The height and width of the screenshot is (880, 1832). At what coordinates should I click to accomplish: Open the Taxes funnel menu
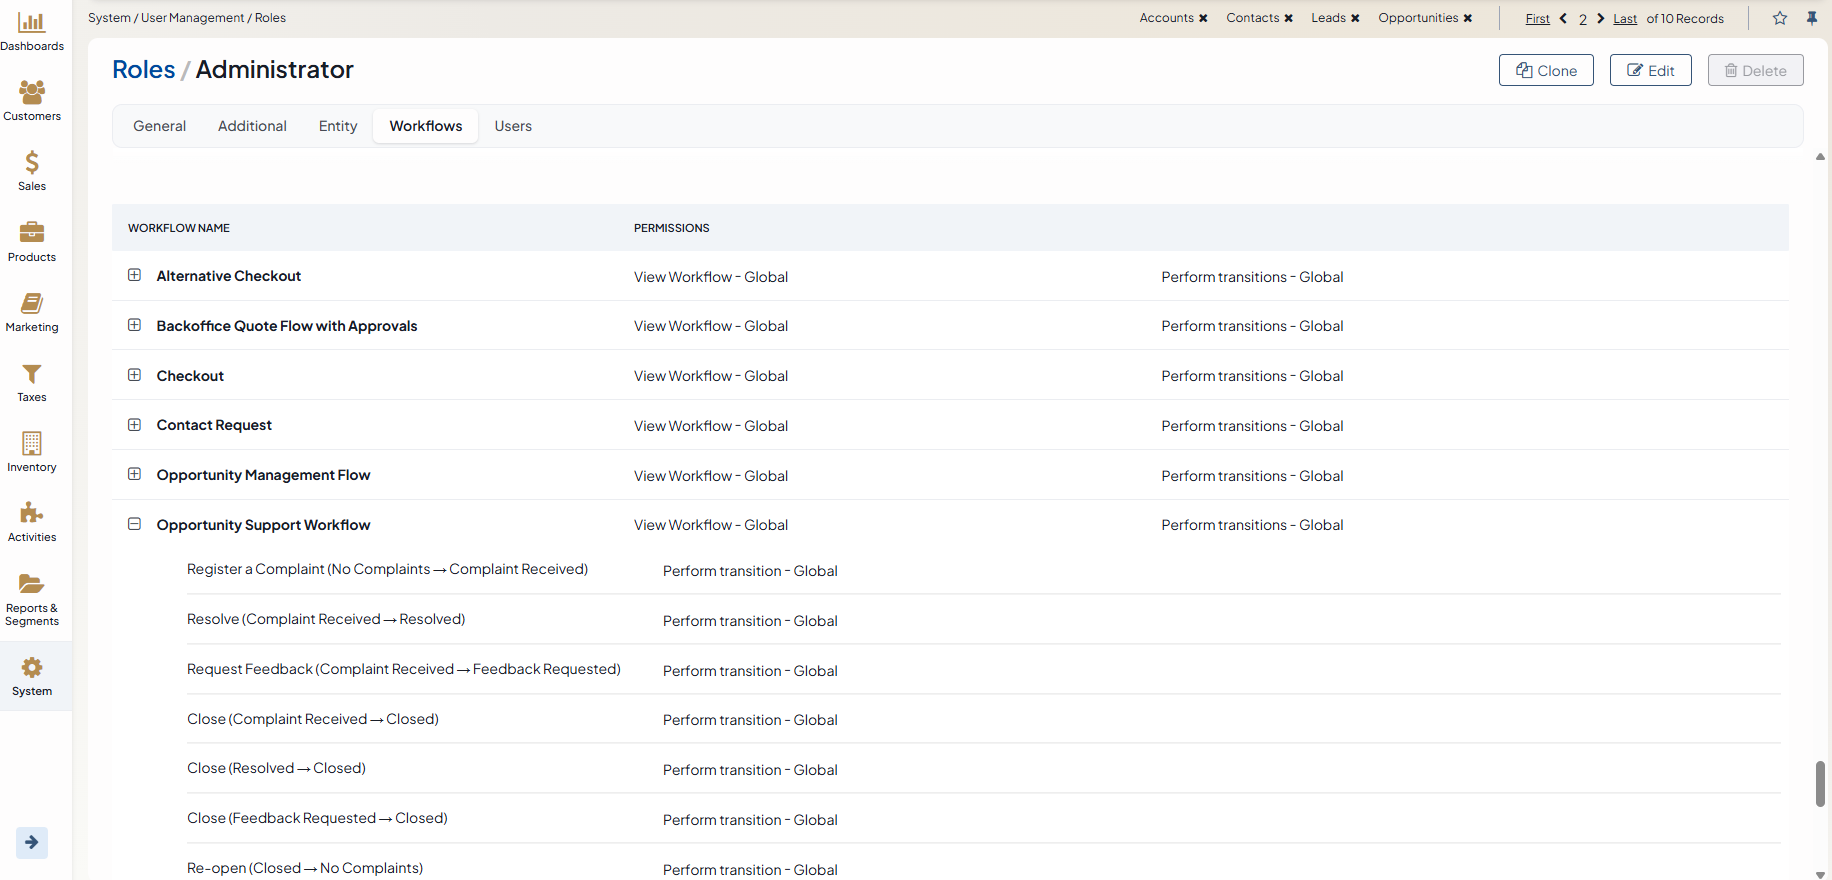[32, 382]
